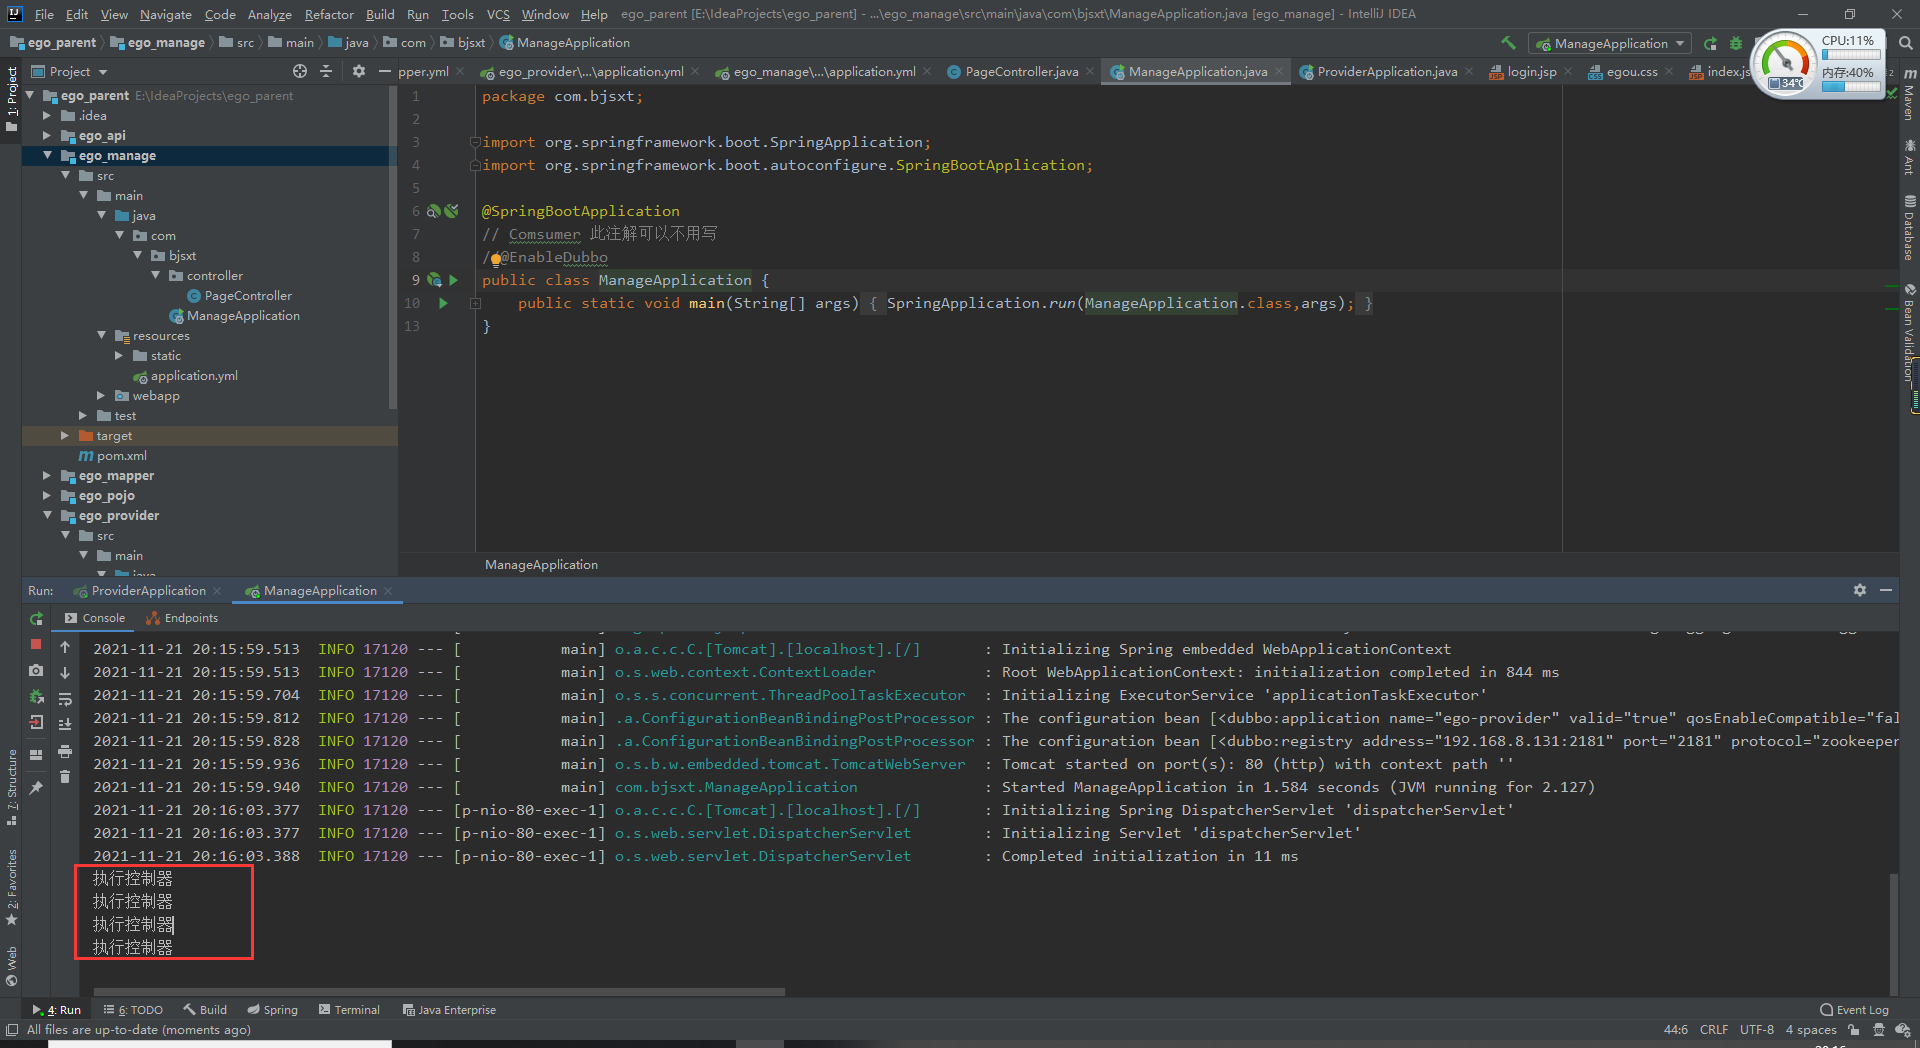Screen dimensions: 1920x1048
Task: Close the login.jsp editor tab
Action: pyautogui.click(x=1568, y=71)
